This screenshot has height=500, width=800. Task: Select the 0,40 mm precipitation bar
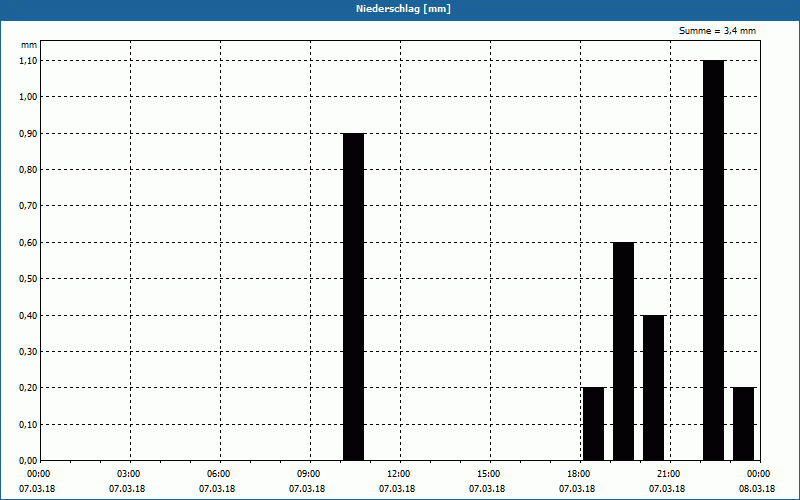tap(654, 388)
